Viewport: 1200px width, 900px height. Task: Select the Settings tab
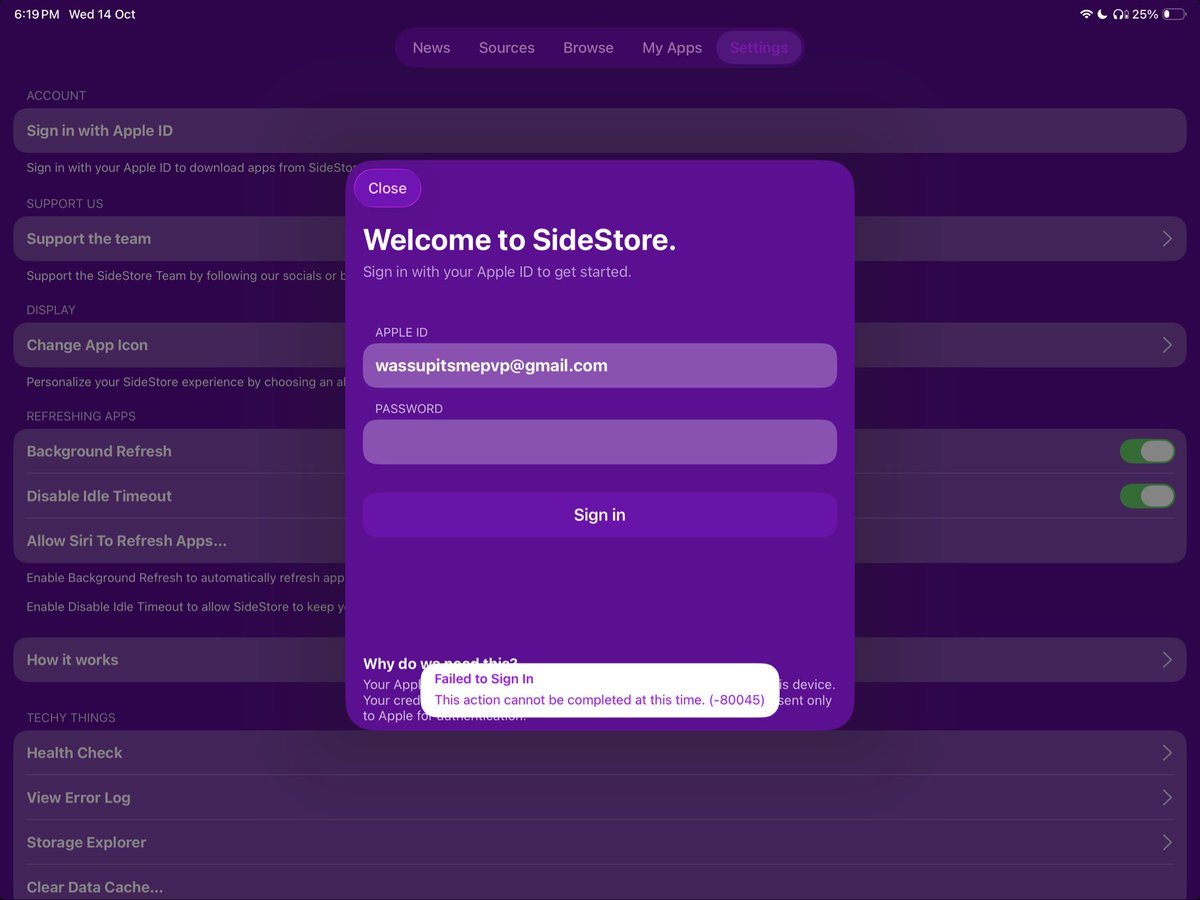click(759, 47)
